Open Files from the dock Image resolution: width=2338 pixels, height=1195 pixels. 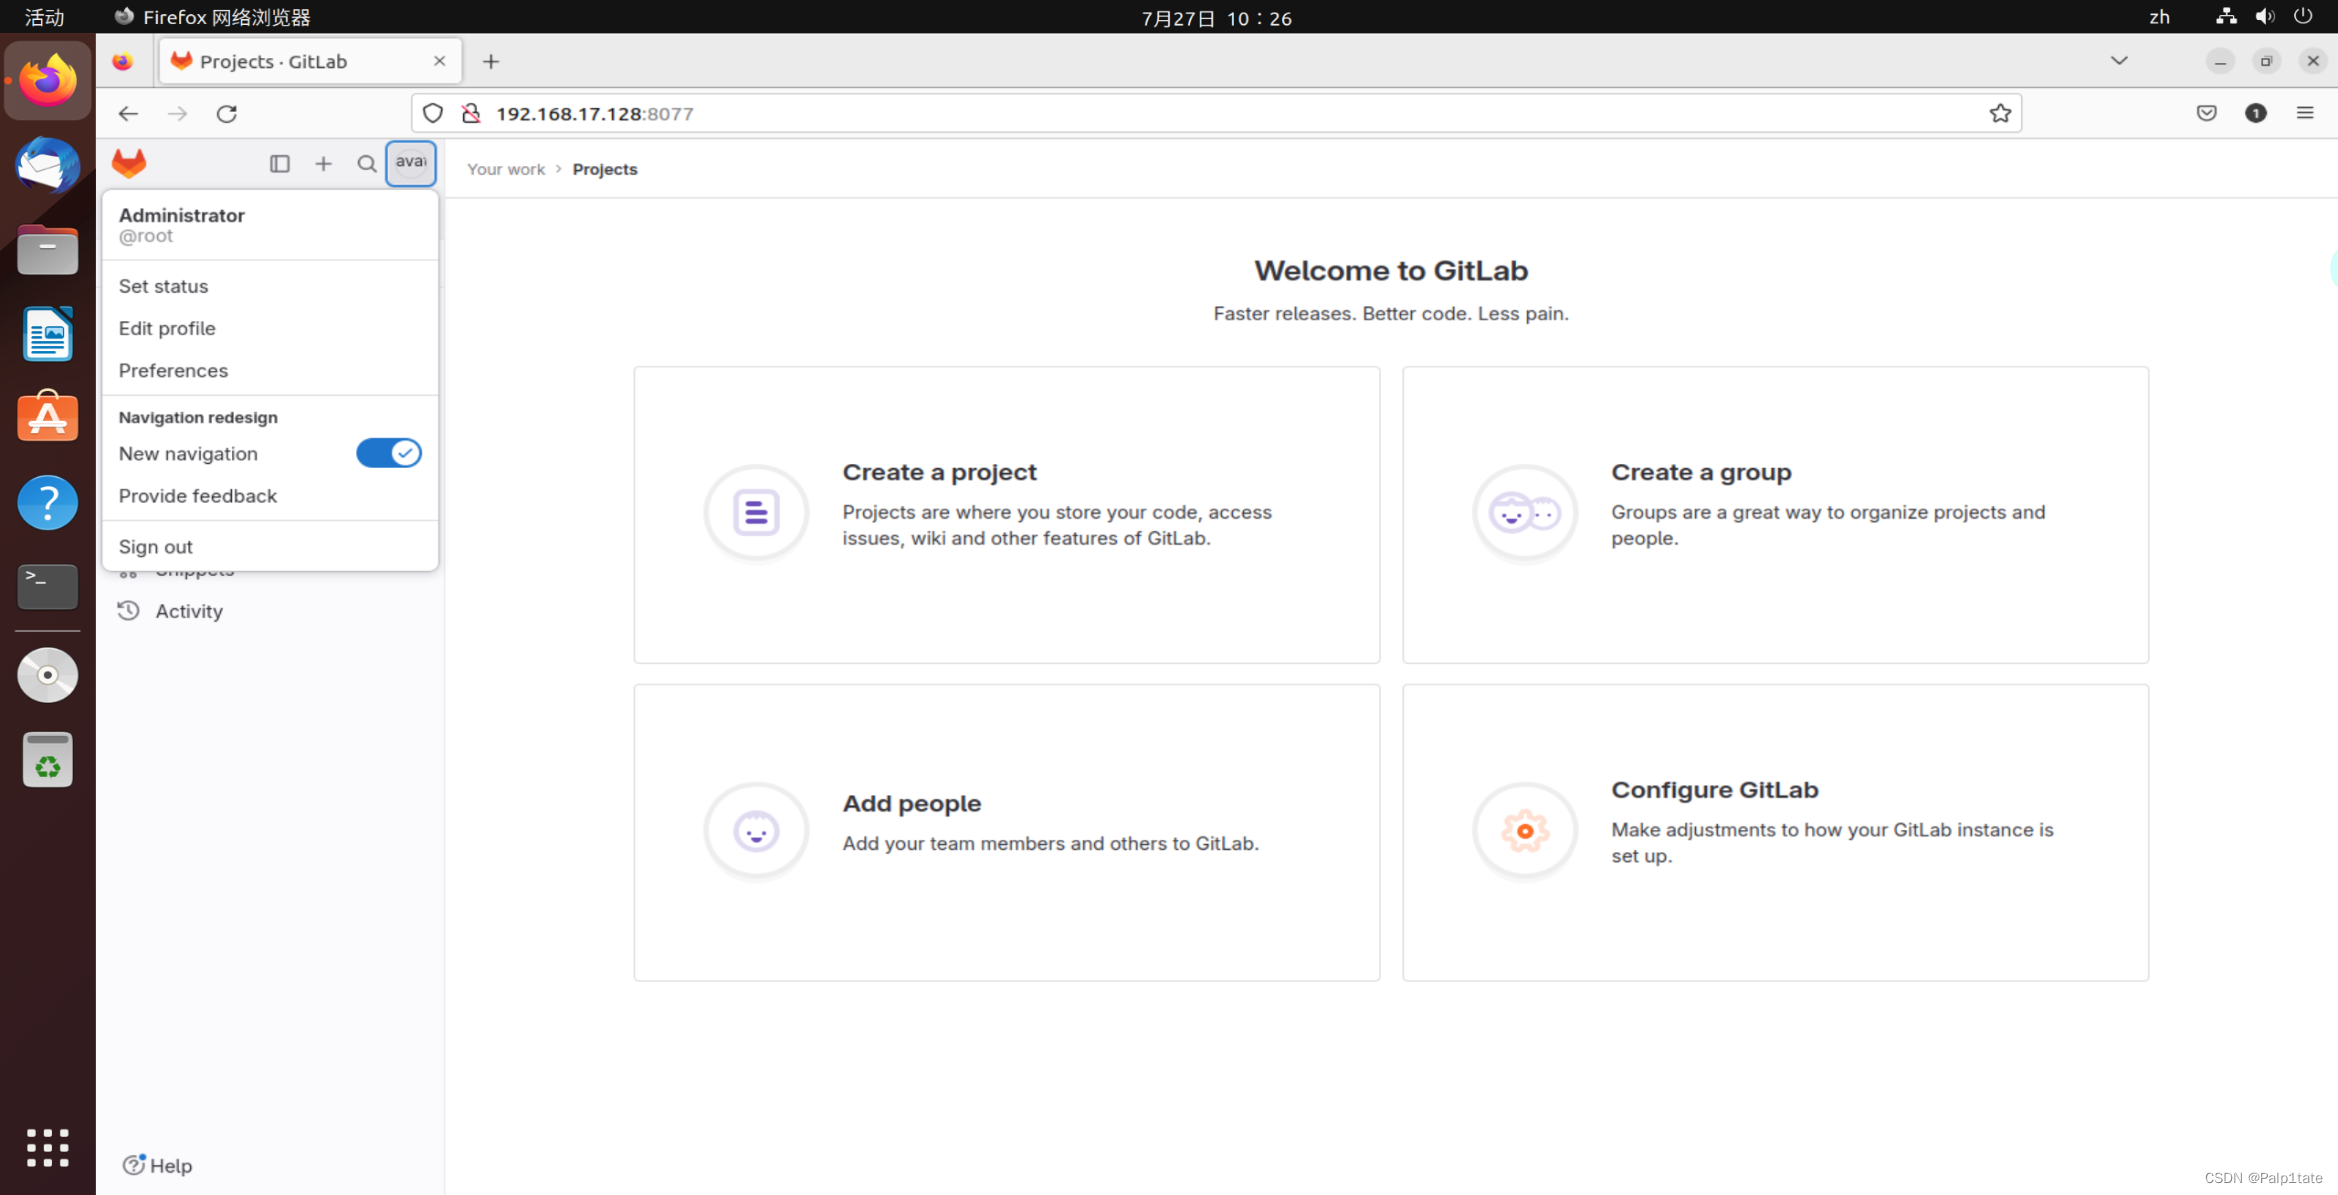tap(47, 249)
